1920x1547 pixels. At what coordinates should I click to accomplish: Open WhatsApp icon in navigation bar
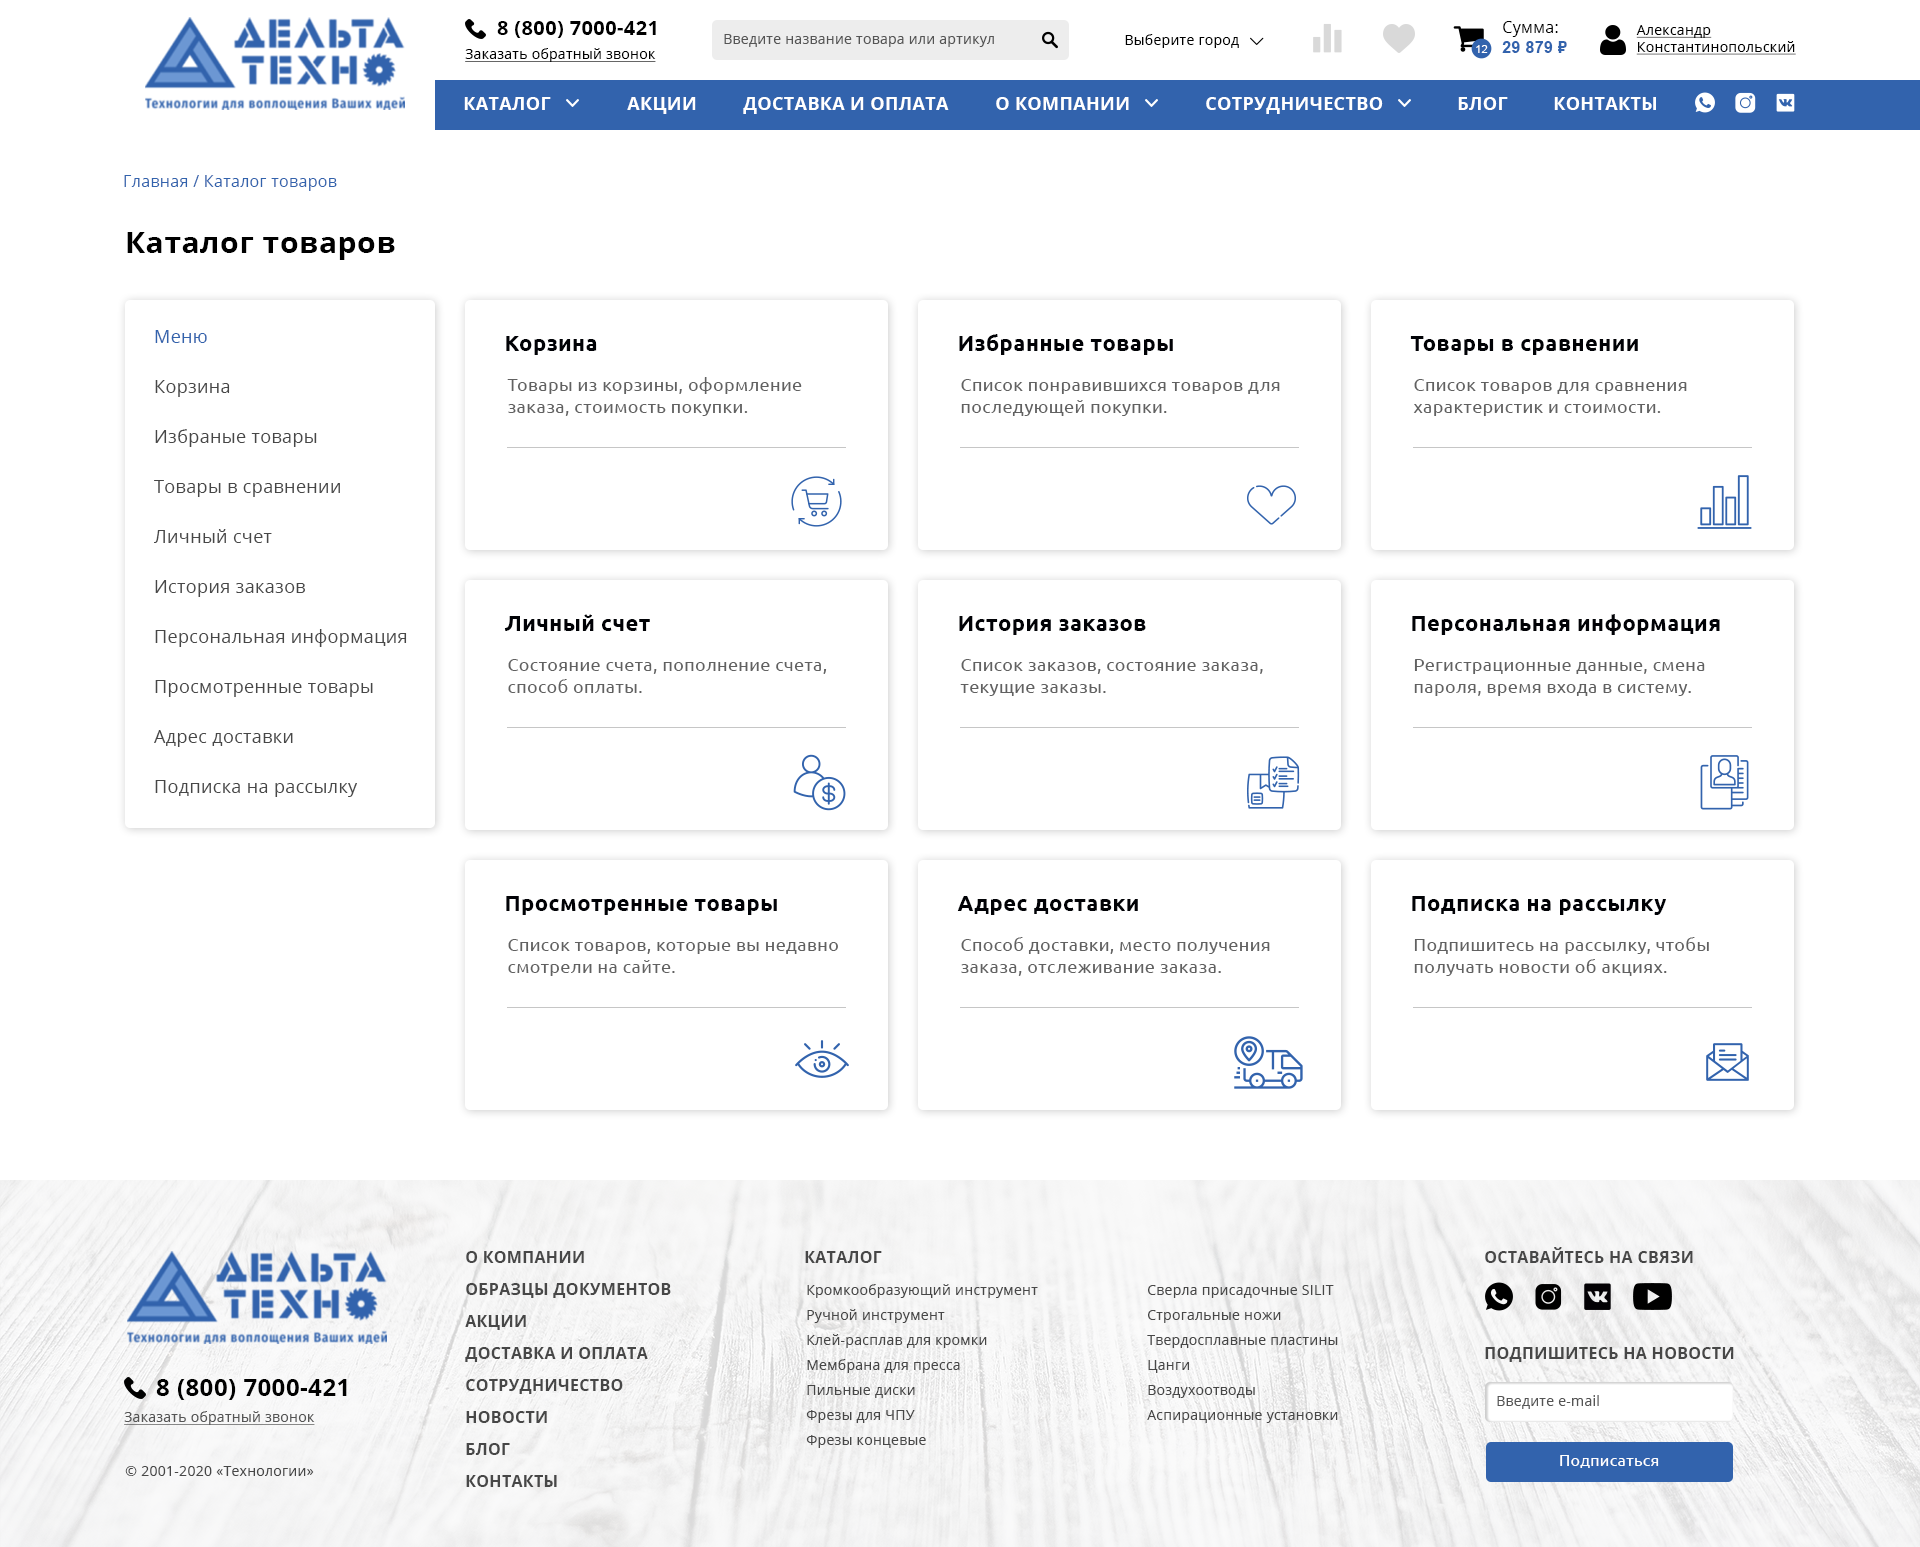1705,103
